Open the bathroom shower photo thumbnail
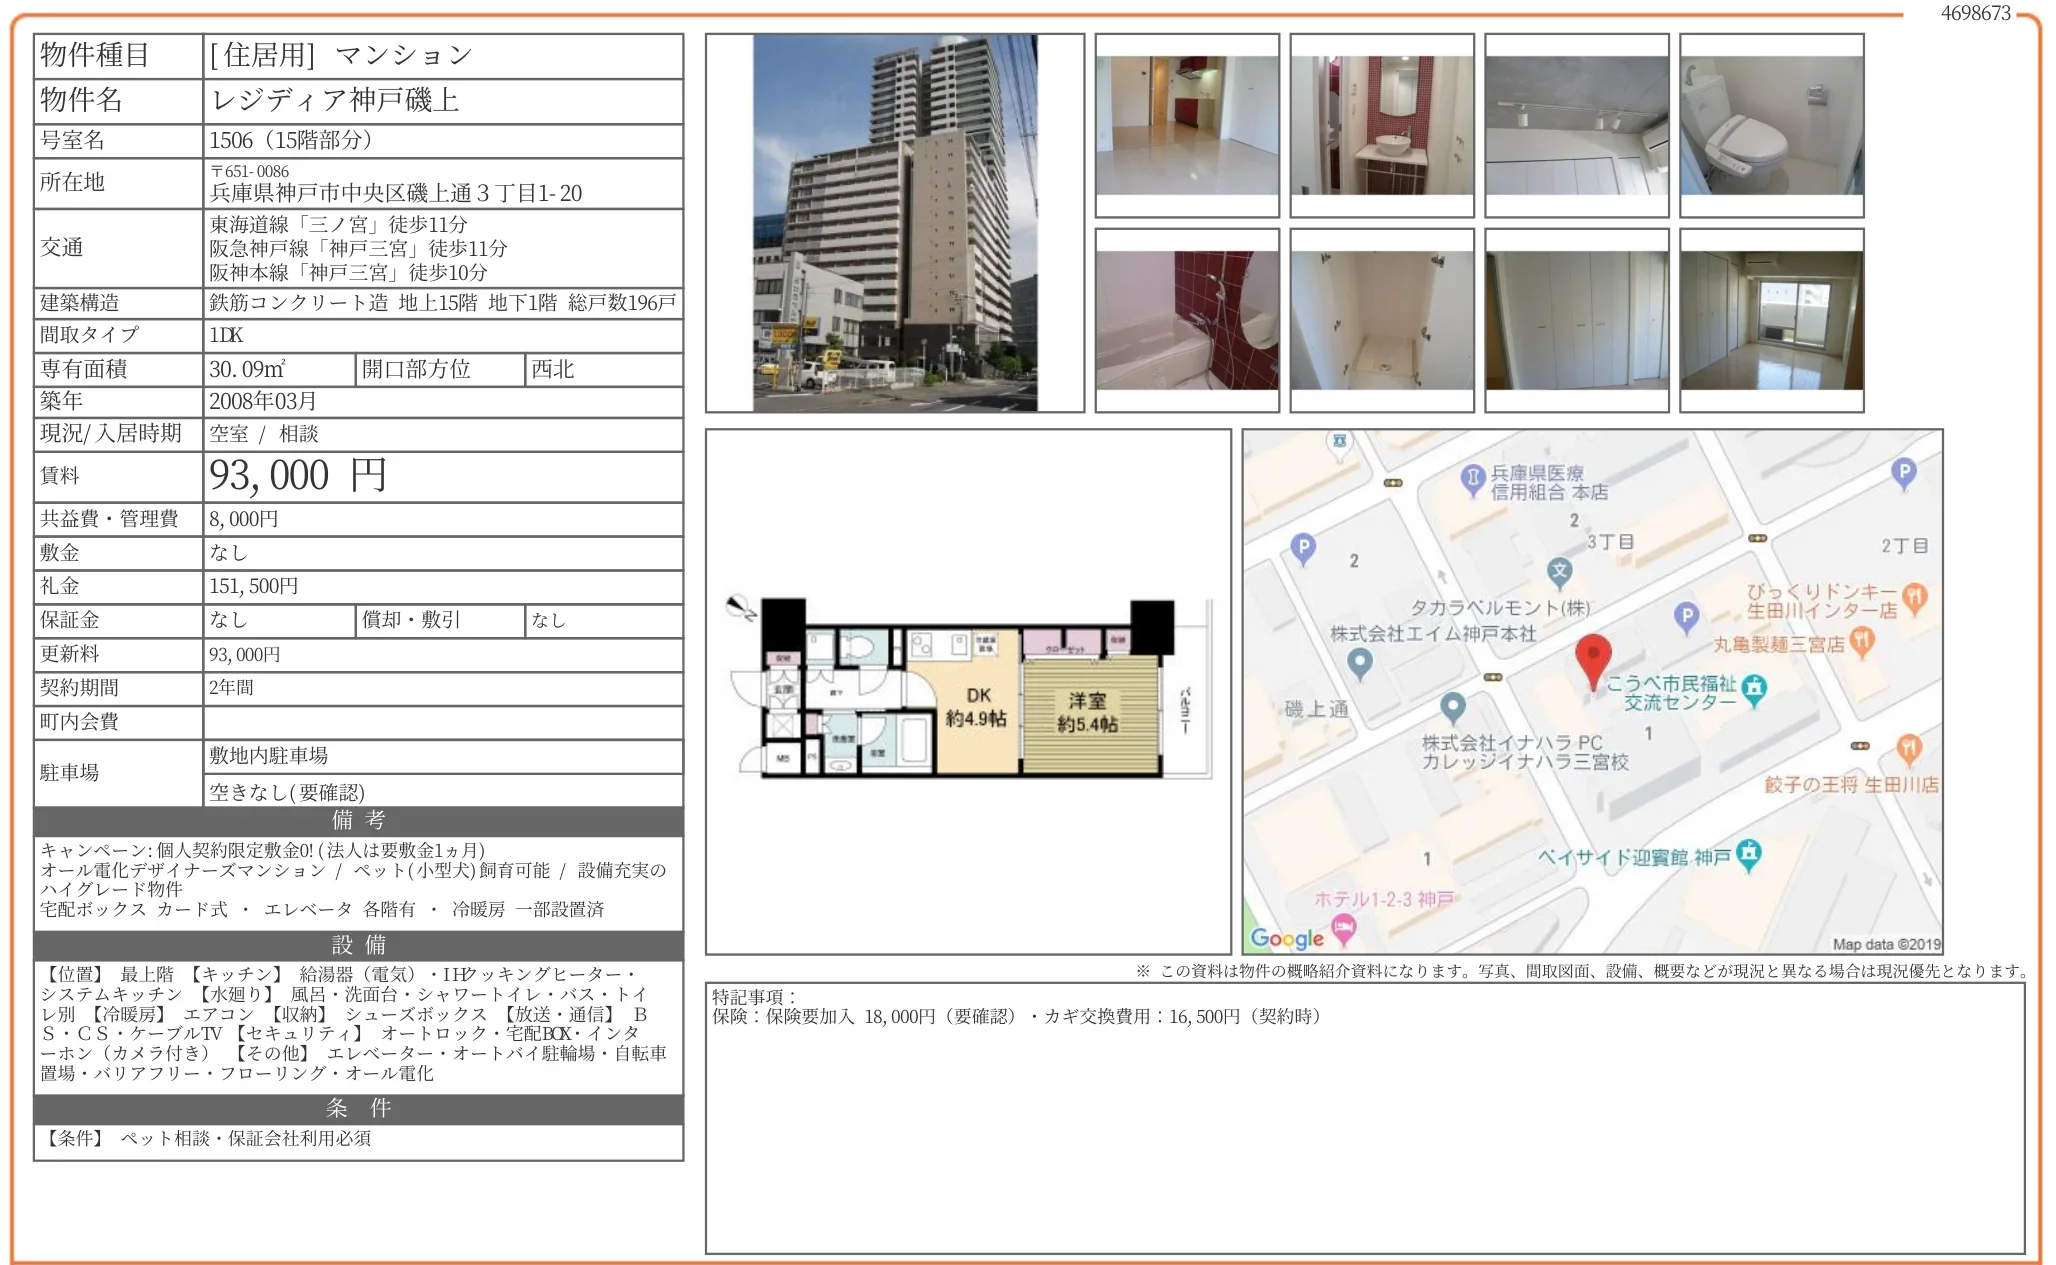 (1186, 320)
